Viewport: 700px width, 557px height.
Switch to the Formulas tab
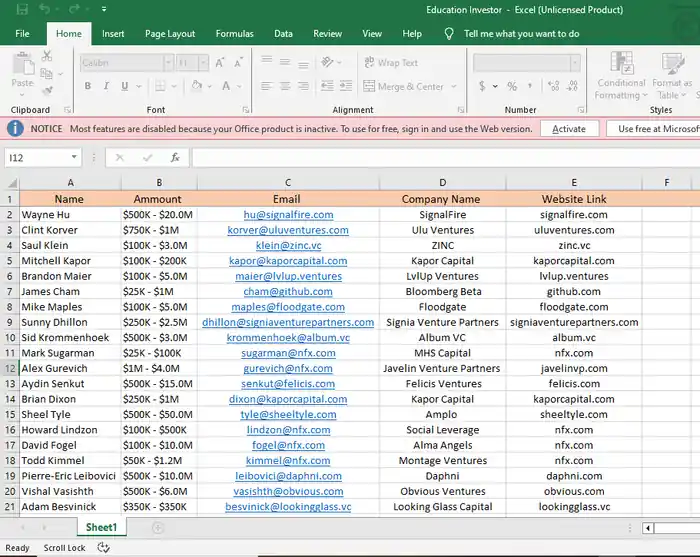234,34
